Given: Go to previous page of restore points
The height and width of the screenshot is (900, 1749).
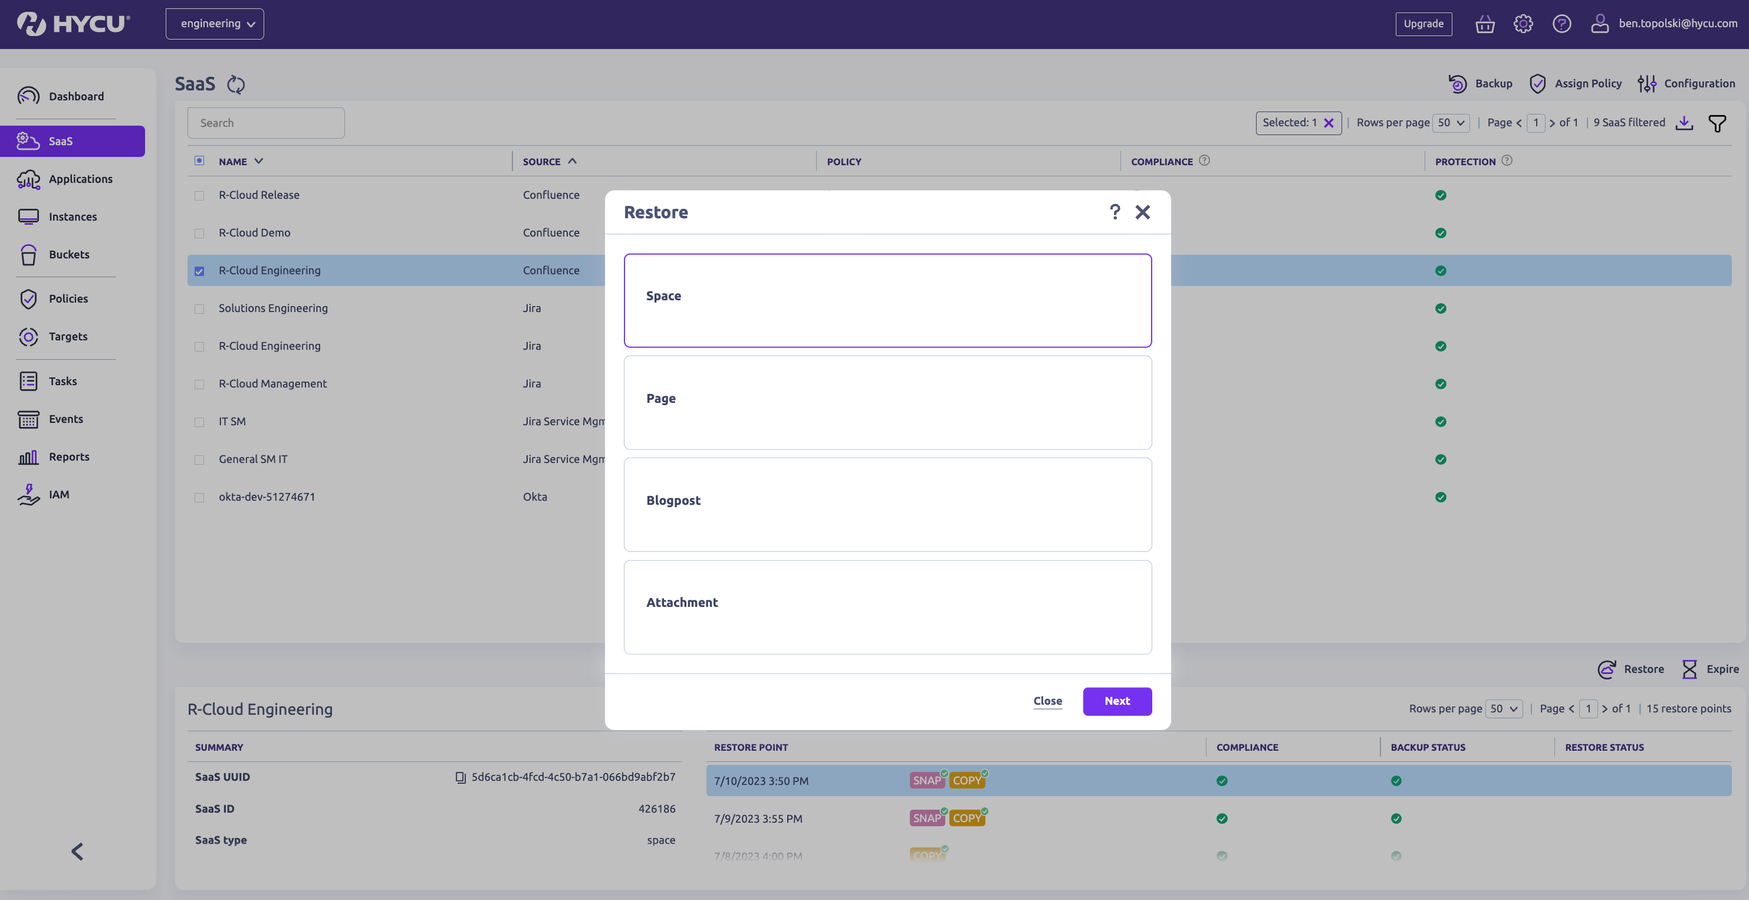Looking at the screenshot, I should [1571, 709].
